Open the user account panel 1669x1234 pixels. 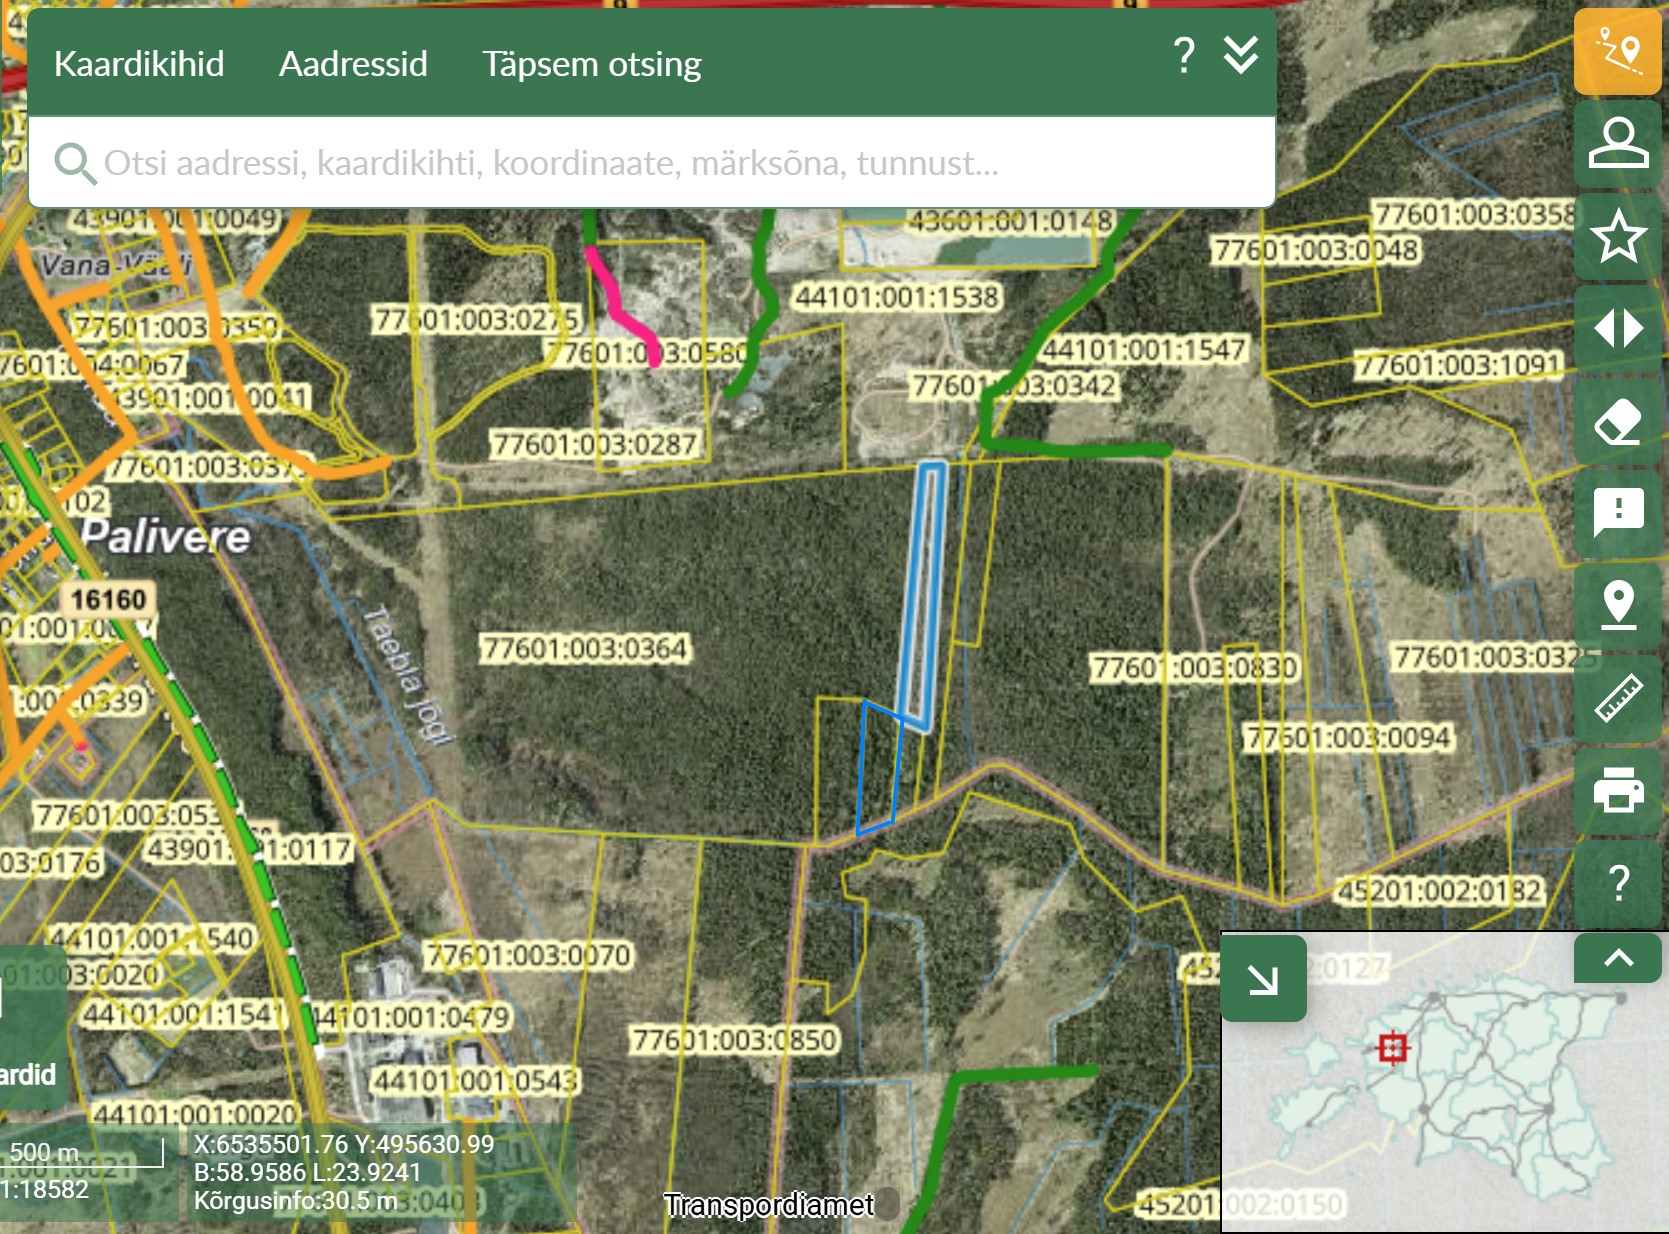(1617, 144)
